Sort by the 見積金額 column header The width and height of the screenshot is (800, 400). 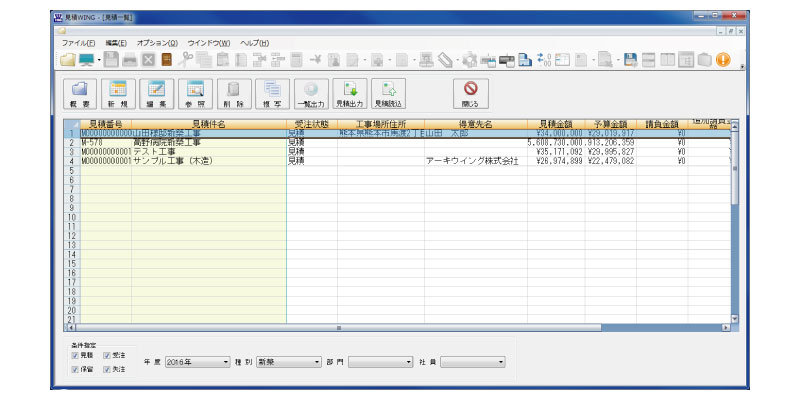tap(552, 123)
